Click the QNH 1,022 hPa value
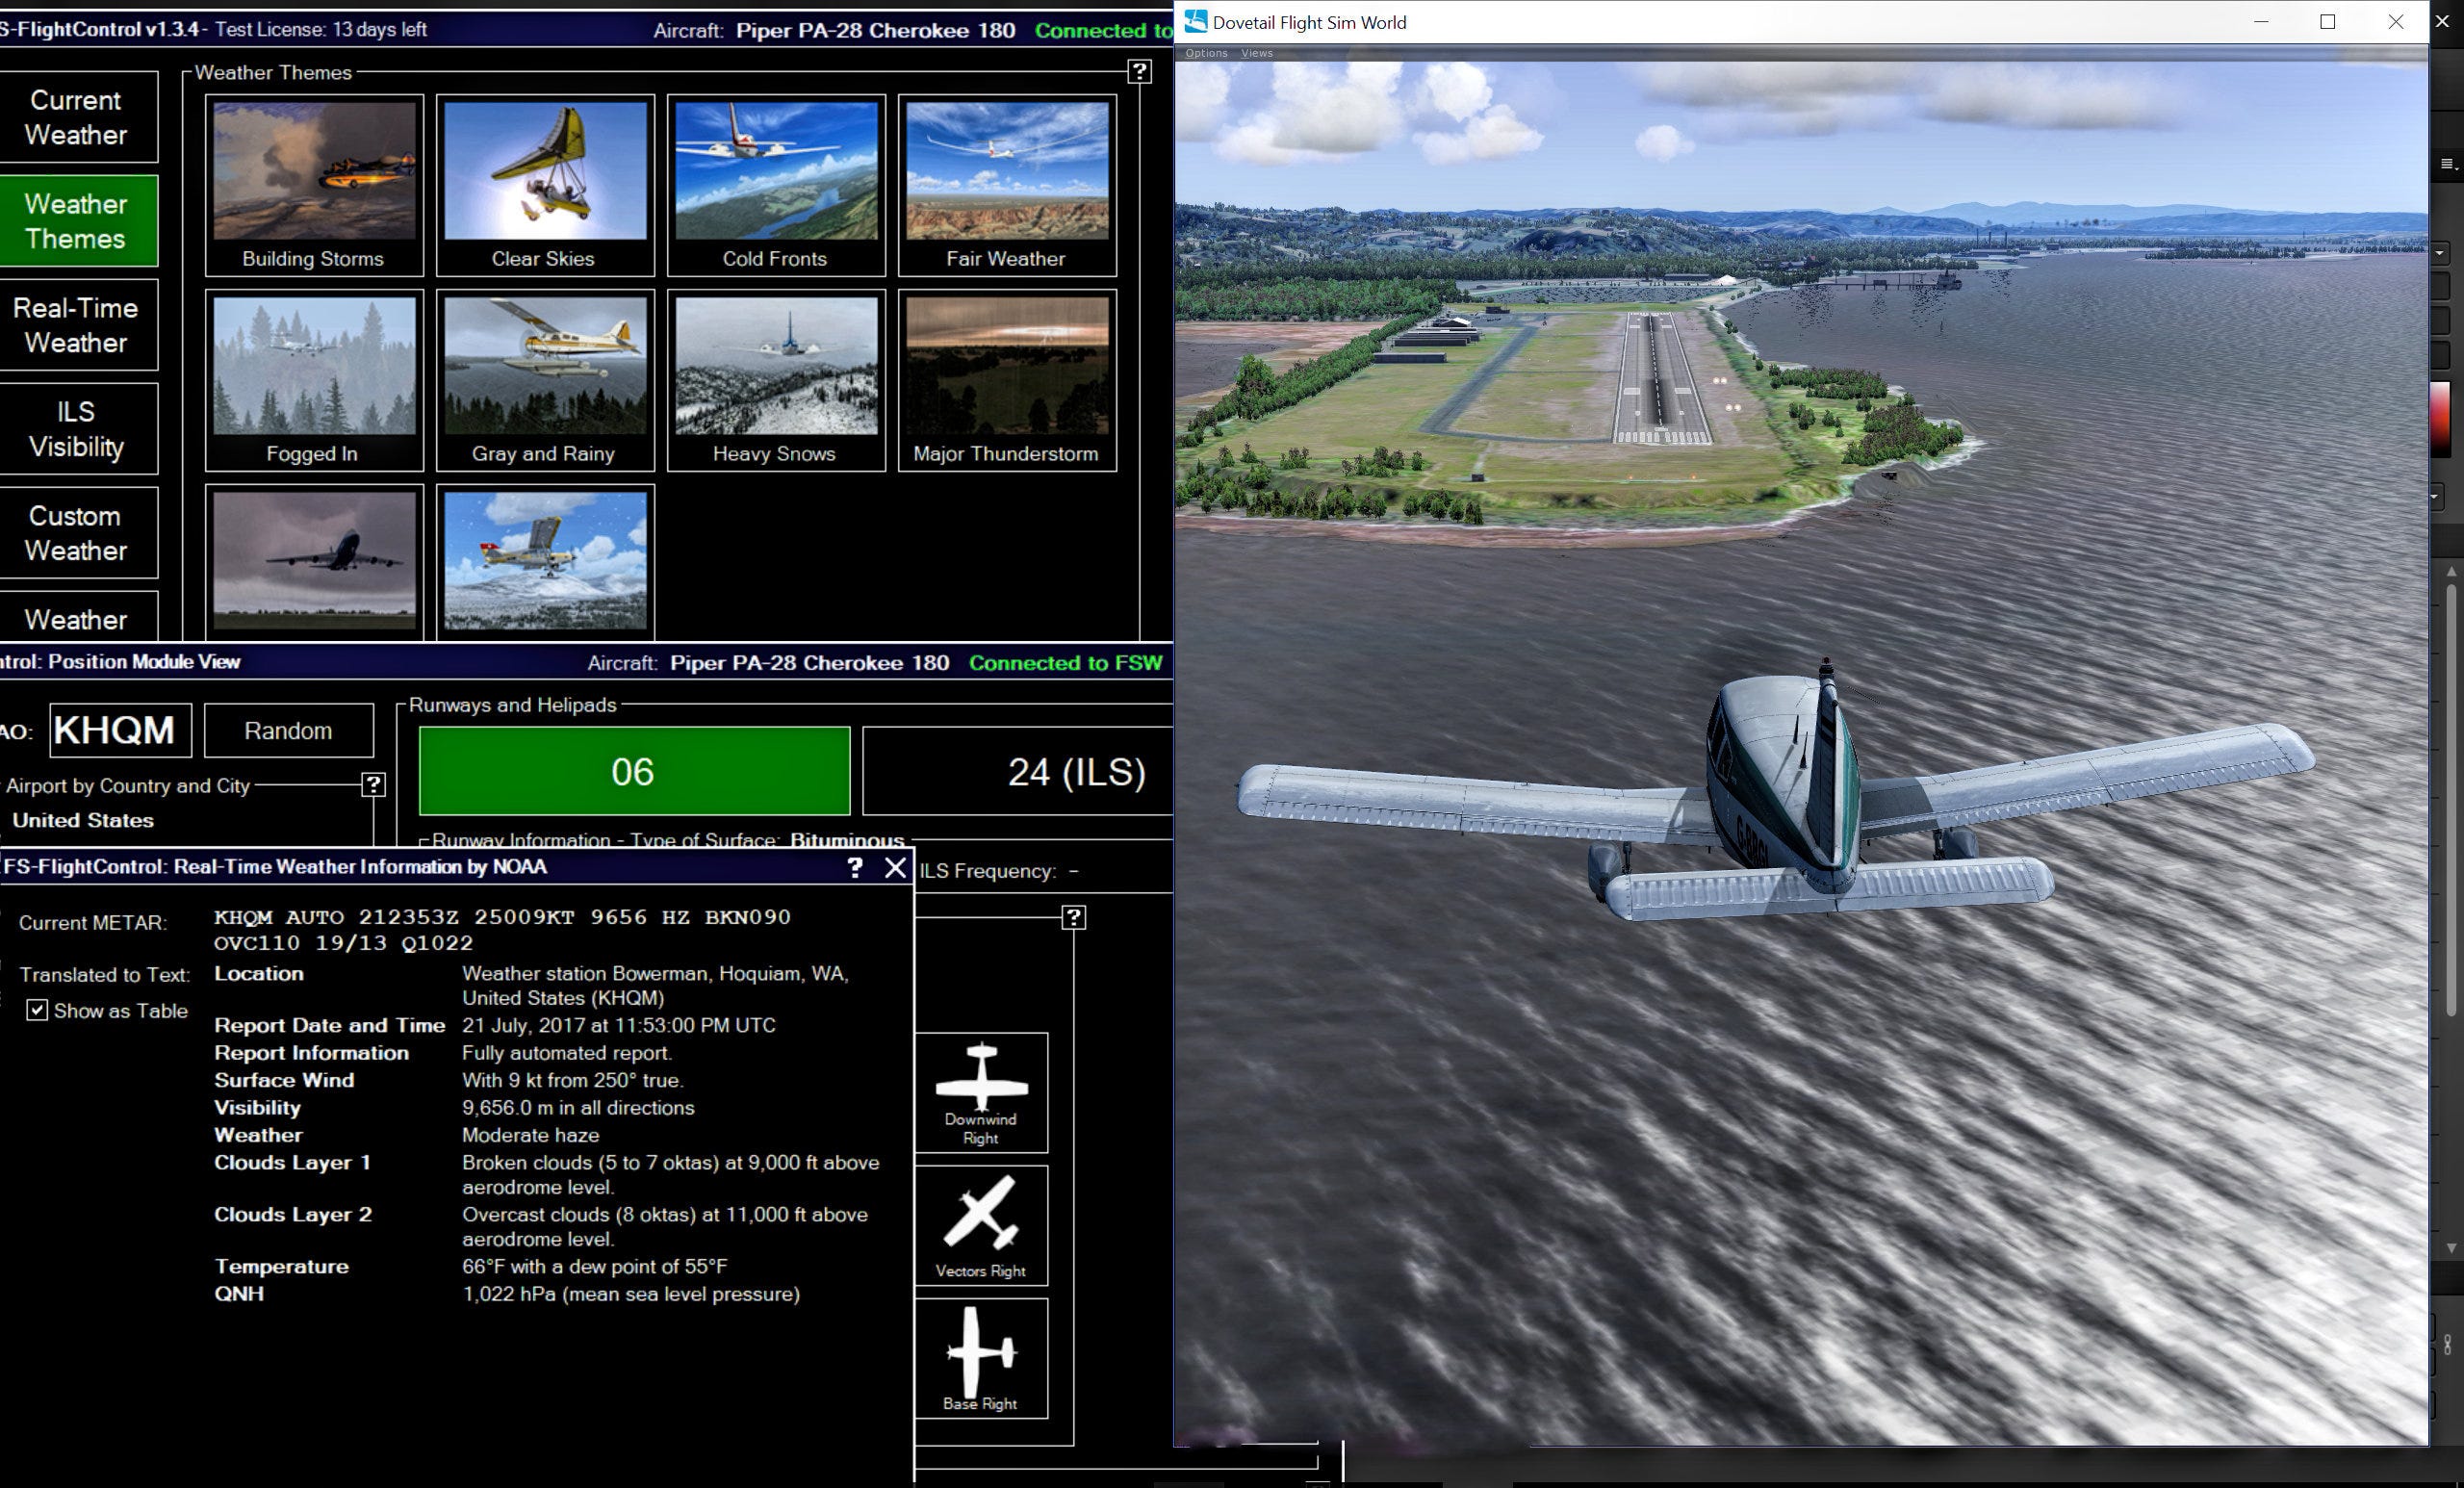2464x1488 pixels. pos(630,1294)
